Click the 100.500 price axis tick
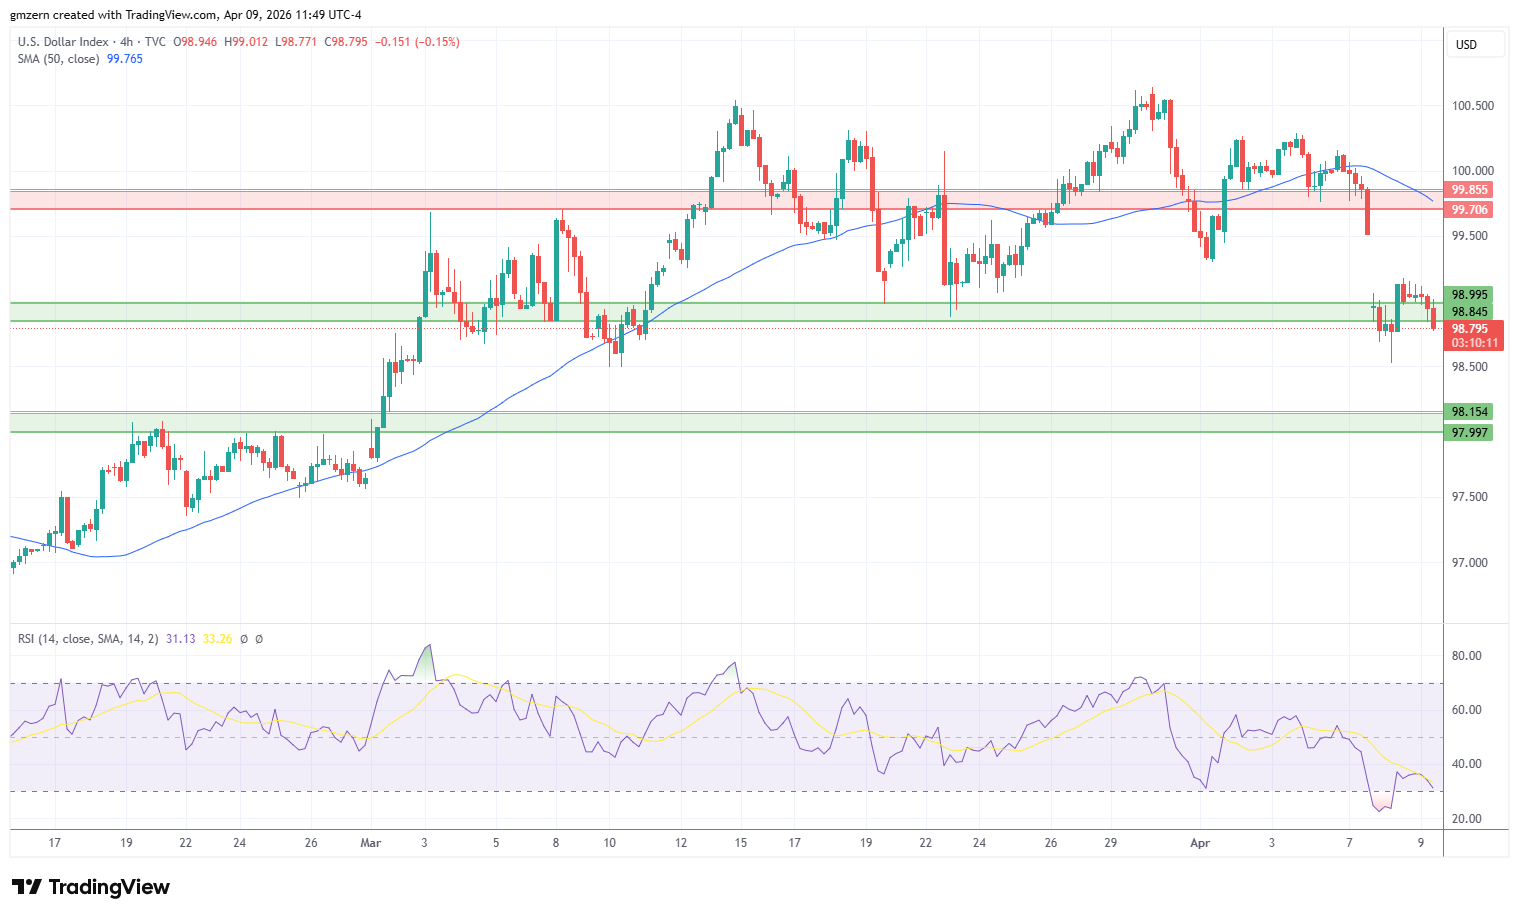The width and height of the screenshot is (1519, 917). pyautogui.click(x=1472, y=106)
